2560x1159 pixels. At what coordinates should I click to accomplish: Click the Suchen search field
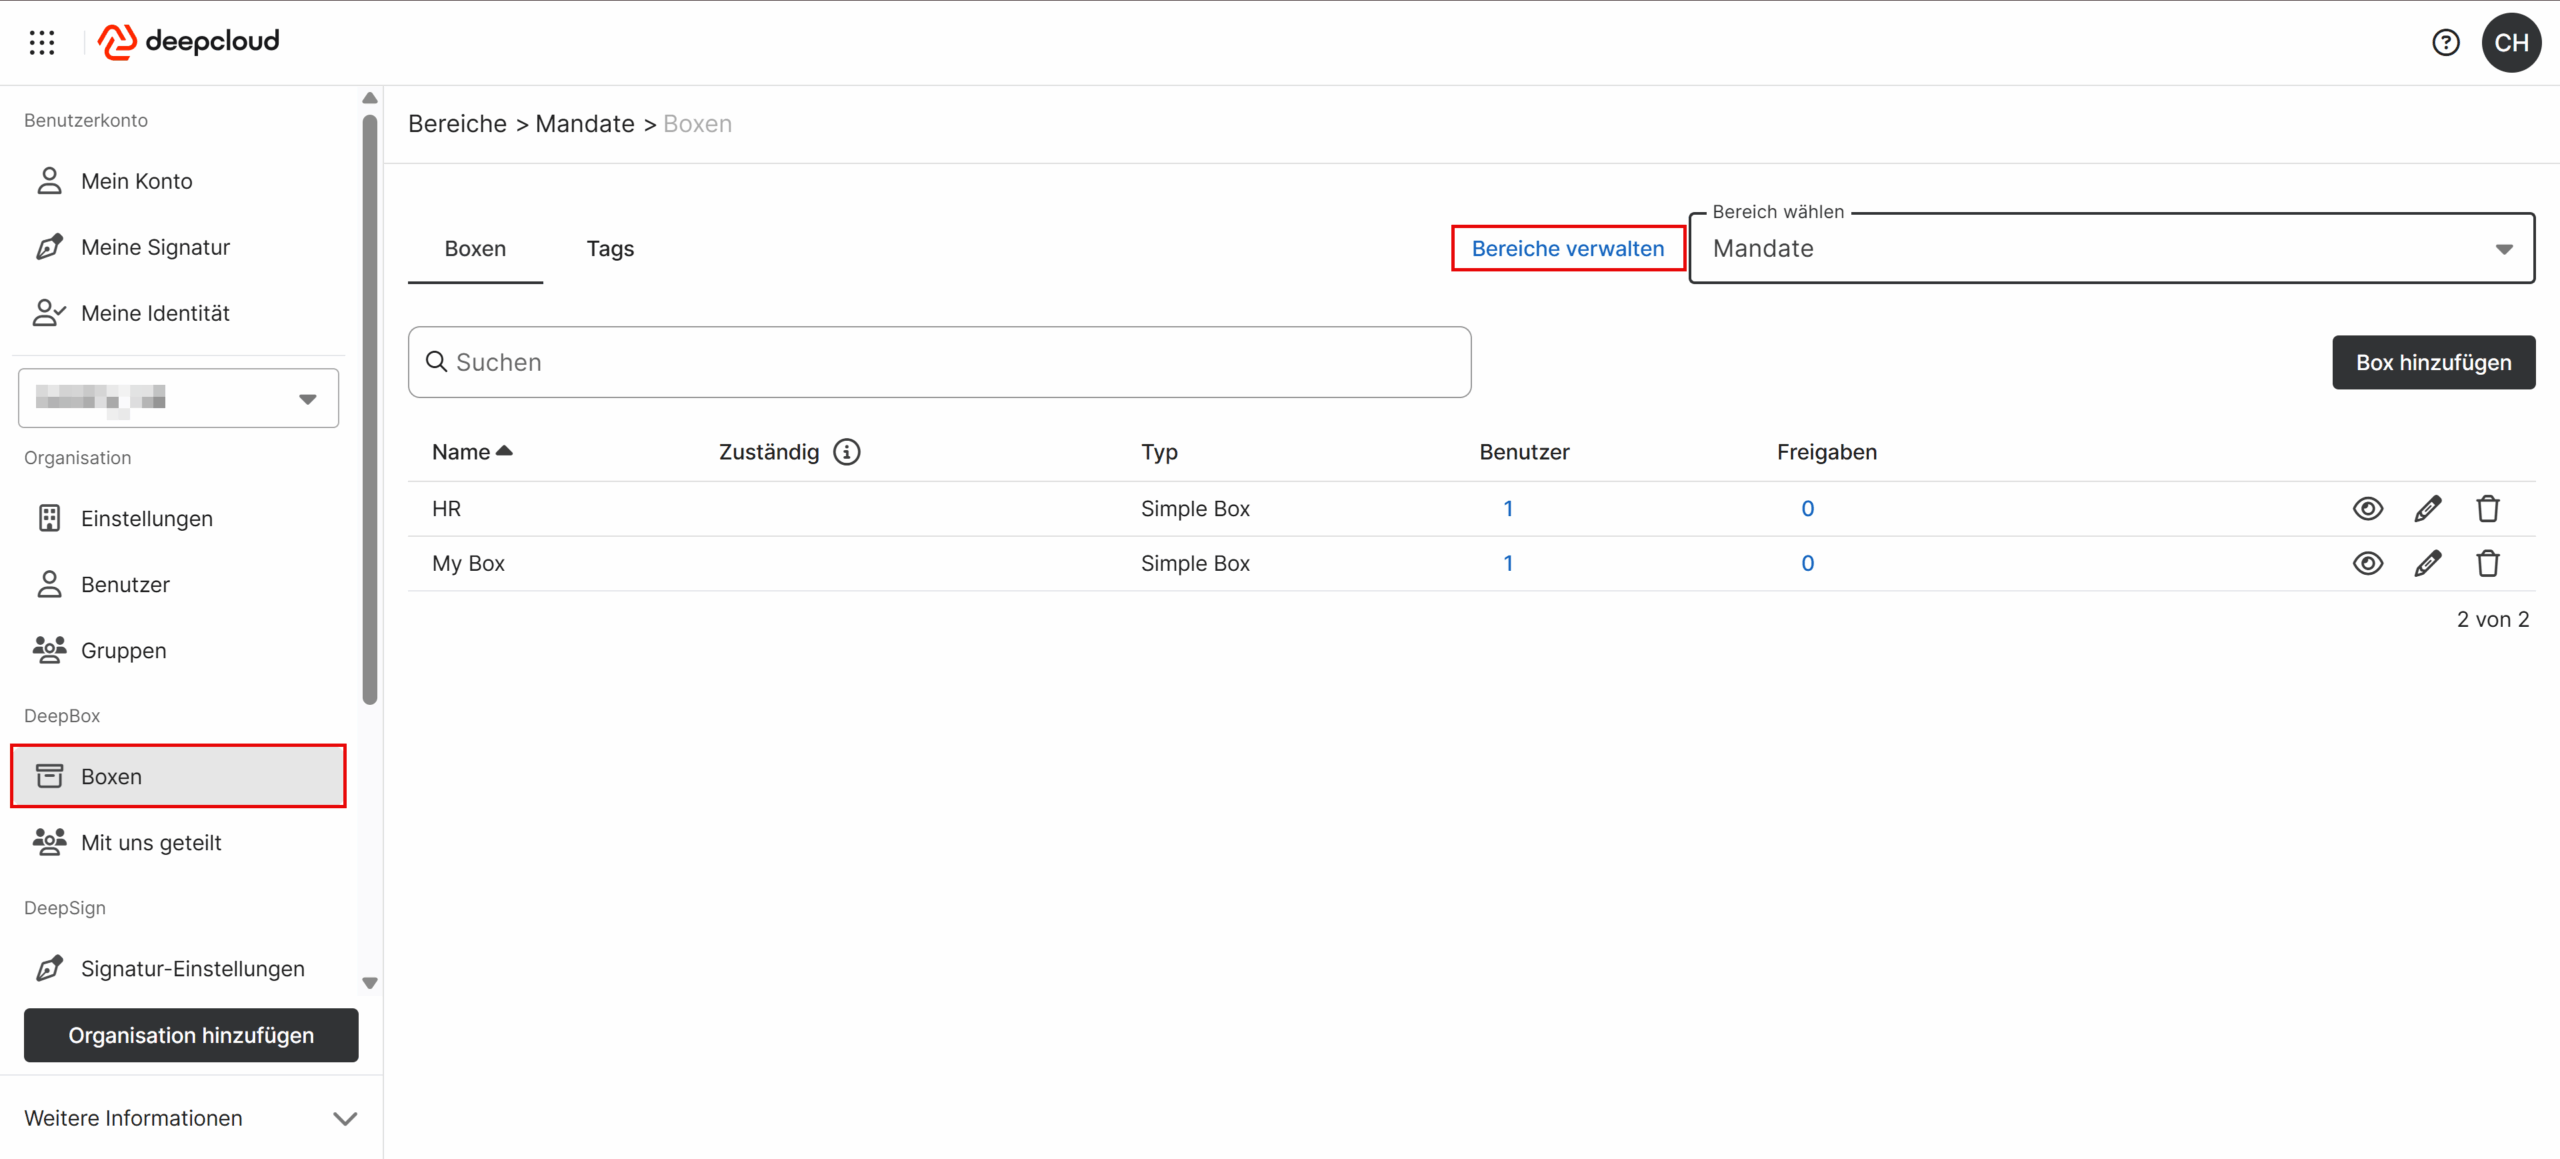pos(938,363)
